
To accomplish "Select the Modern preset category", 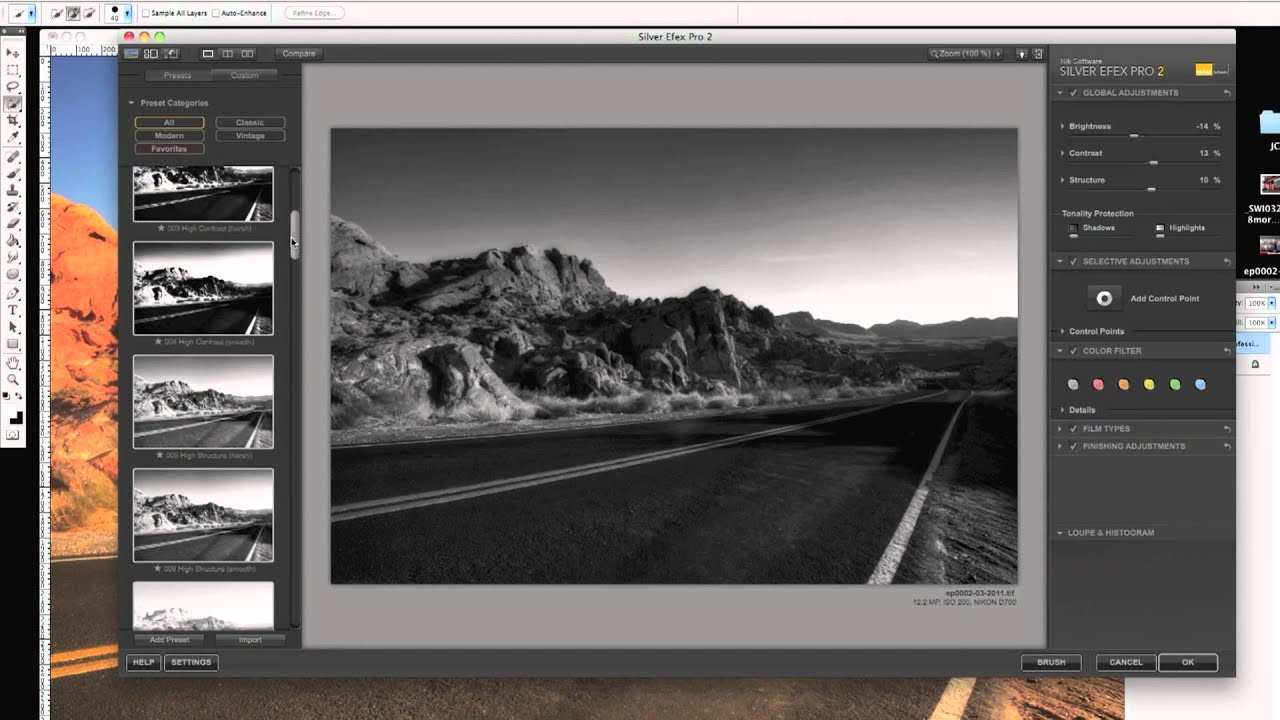I will (x=169, y=136).
